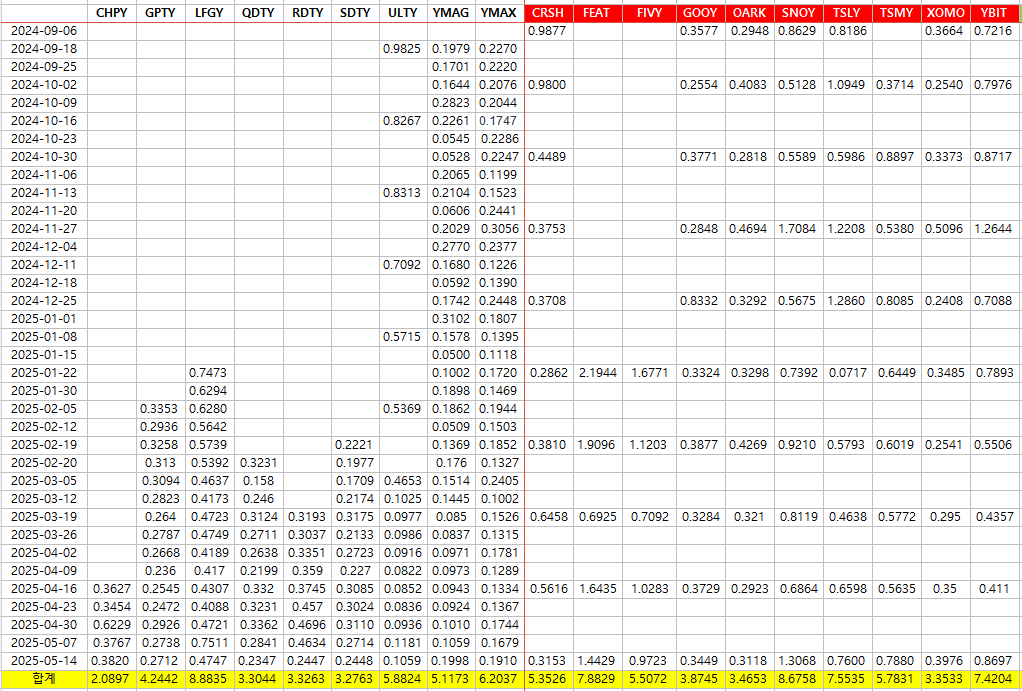Click RDTY value 0.3193
The image size is (1022, 691).
(x=307, y=517)
